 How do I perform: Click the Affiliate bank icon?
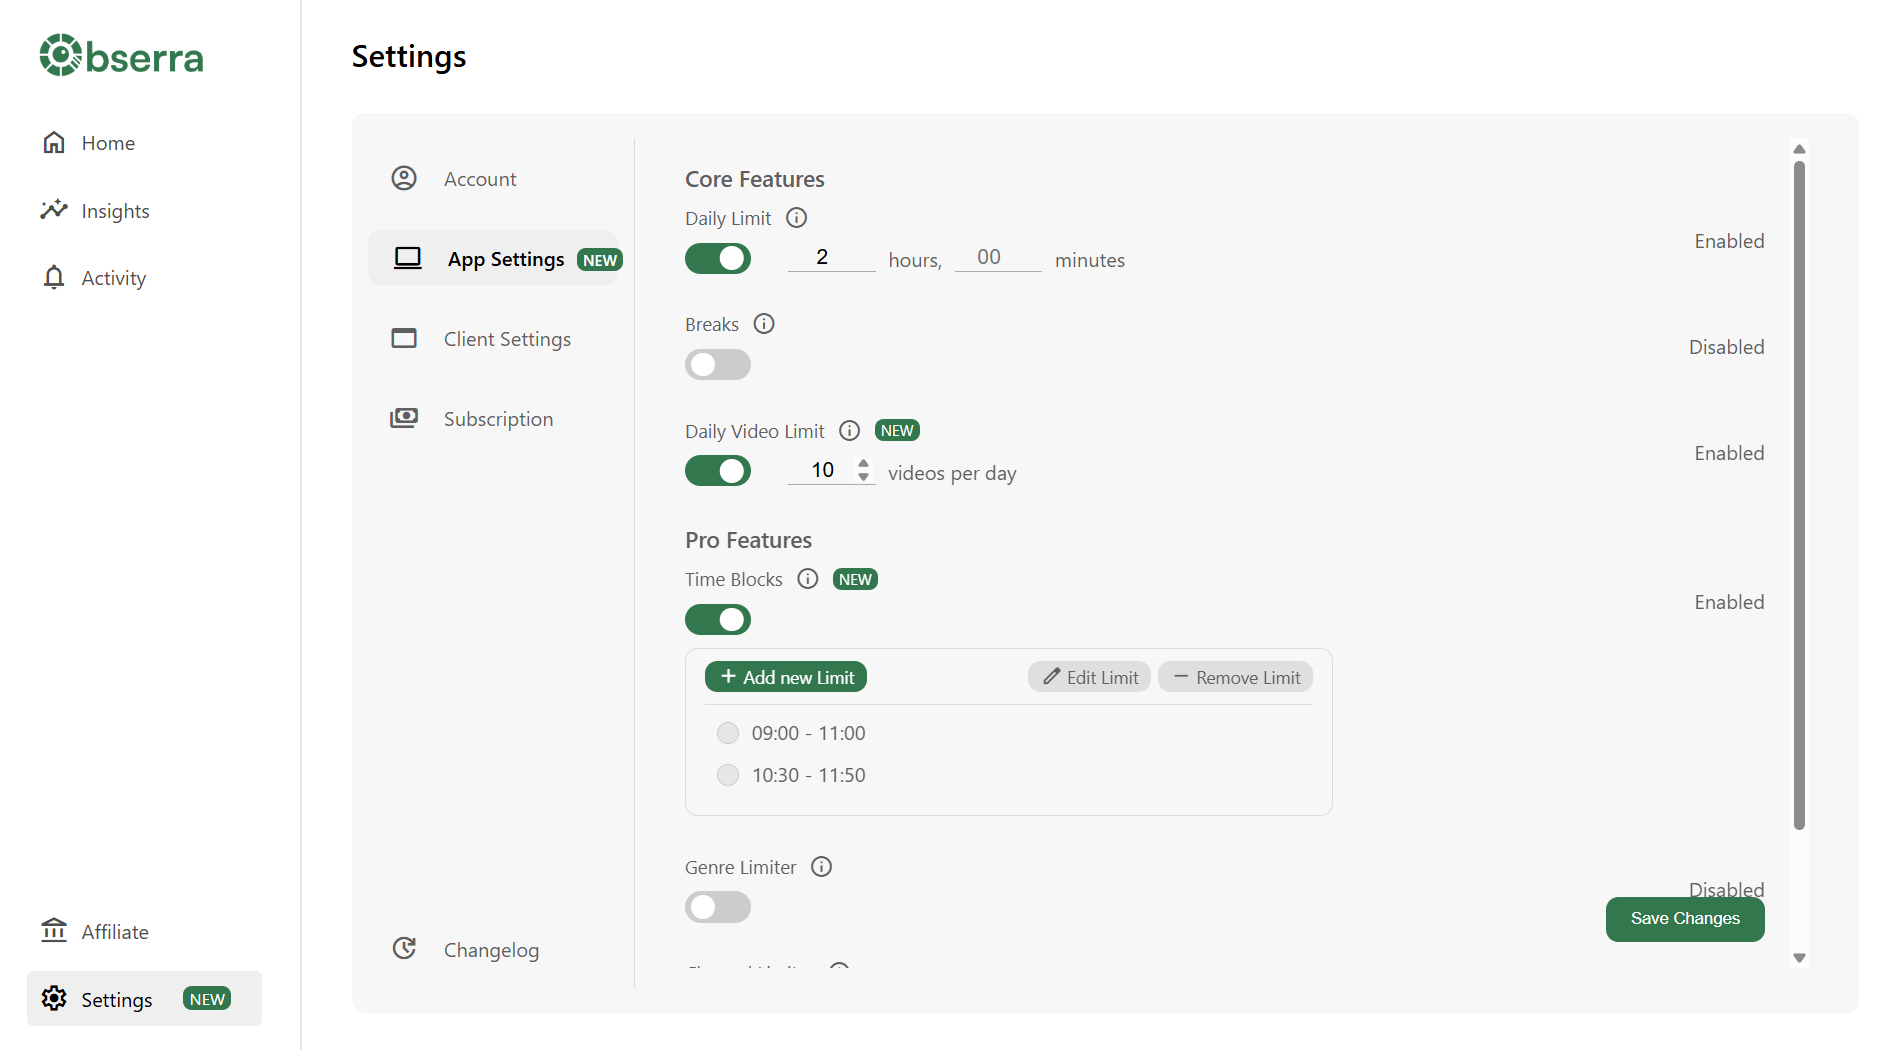[x=54, y=931]
